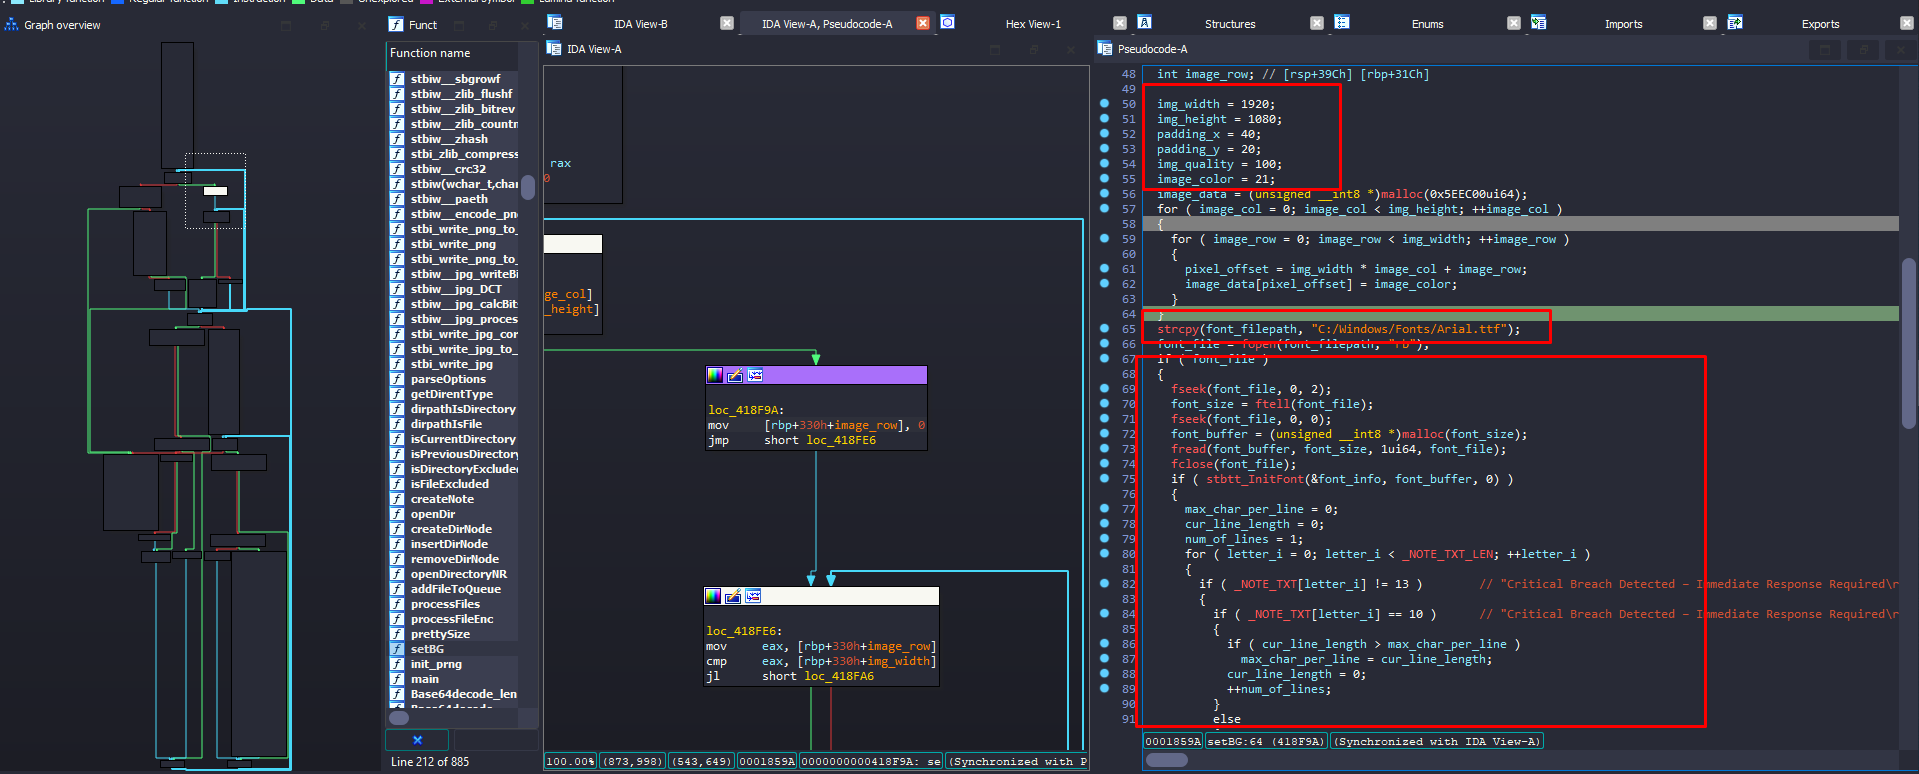Click the color picker icon on loc_418F9A node
The image size is (1919, 774).
click(x=715, y=375)
